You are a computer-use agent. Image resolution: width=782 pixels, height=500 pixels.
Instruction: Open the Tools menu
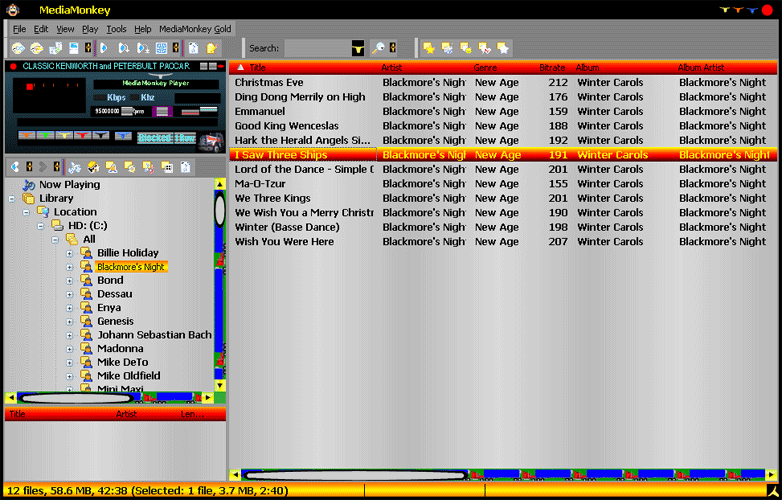pos(116,29)
